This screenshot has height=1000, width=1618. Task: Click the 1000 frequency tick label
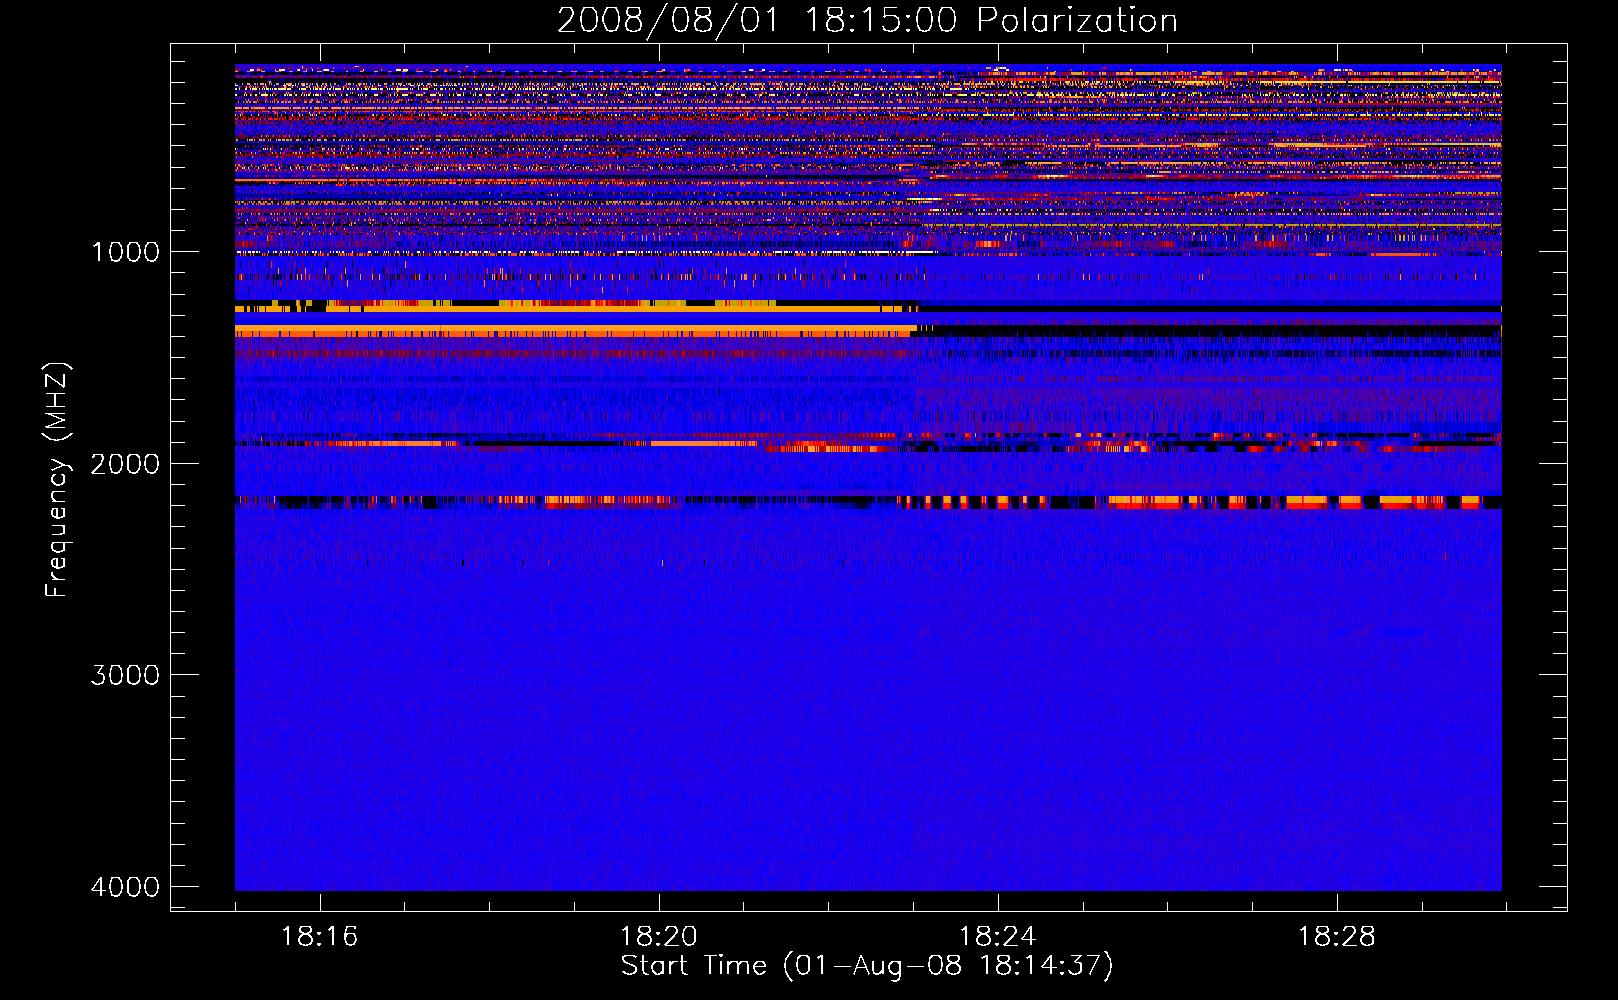coord(125,252)
